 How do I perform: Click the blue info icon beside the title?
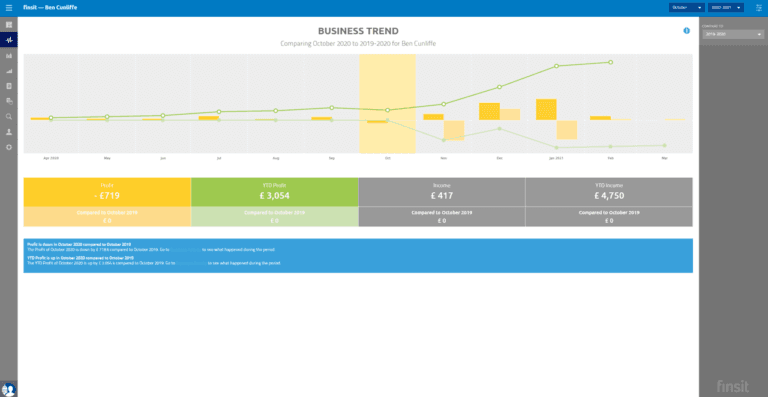(686, 31)
